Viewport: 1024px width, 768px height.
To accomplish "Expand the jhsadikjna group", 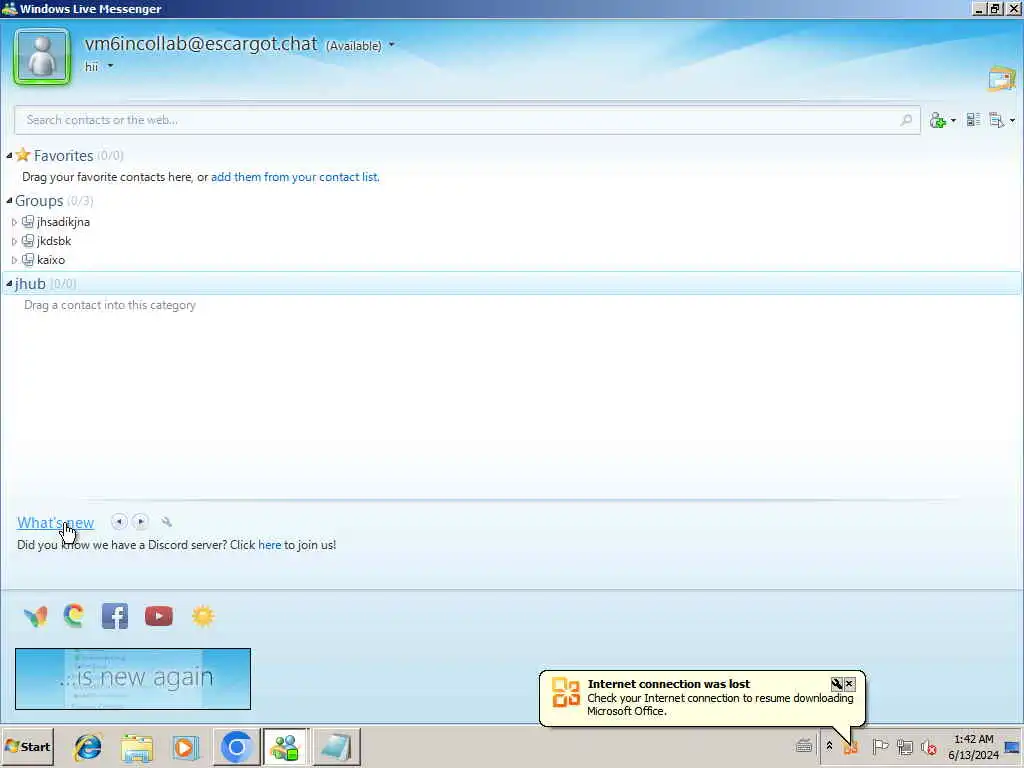I will pos(14,222).
